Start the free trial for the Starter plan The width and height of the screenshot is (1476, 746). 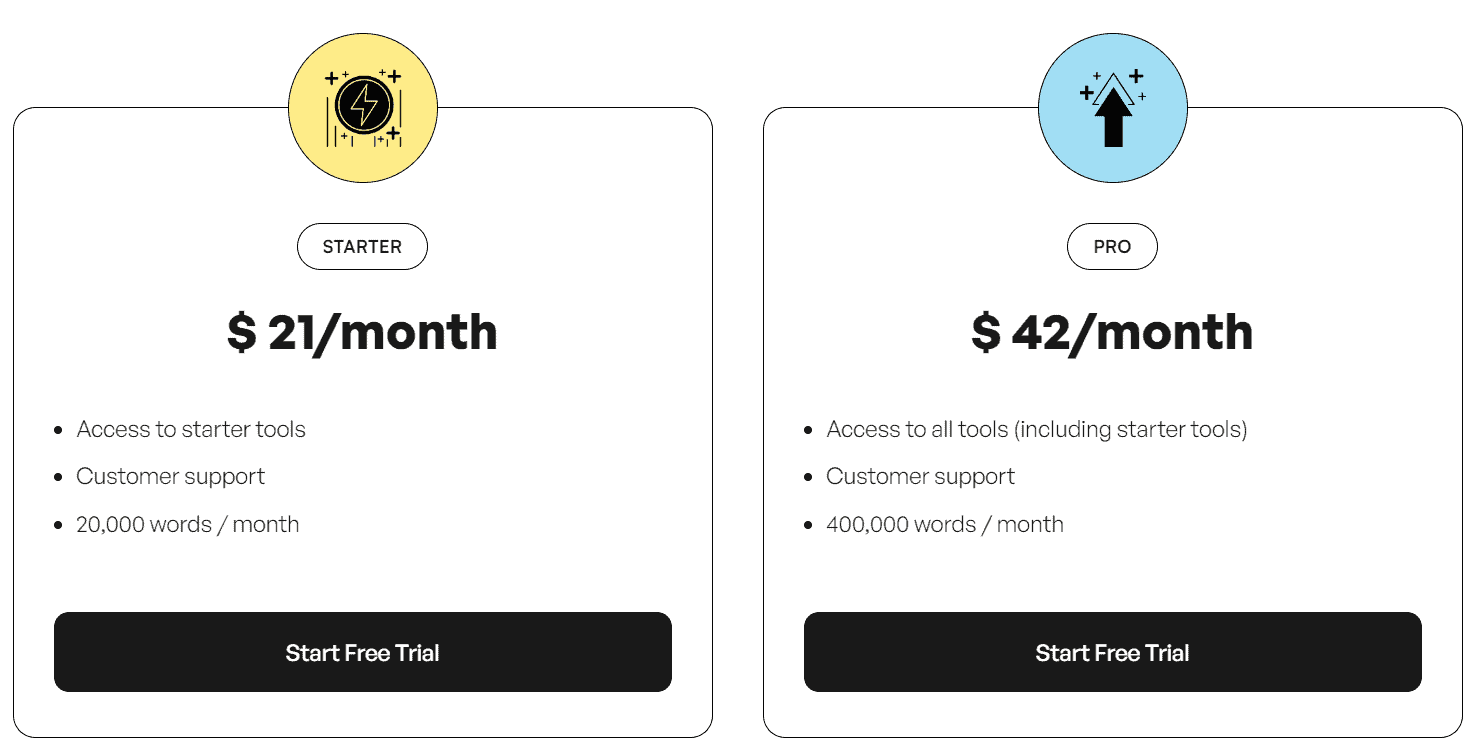(363, 652)
